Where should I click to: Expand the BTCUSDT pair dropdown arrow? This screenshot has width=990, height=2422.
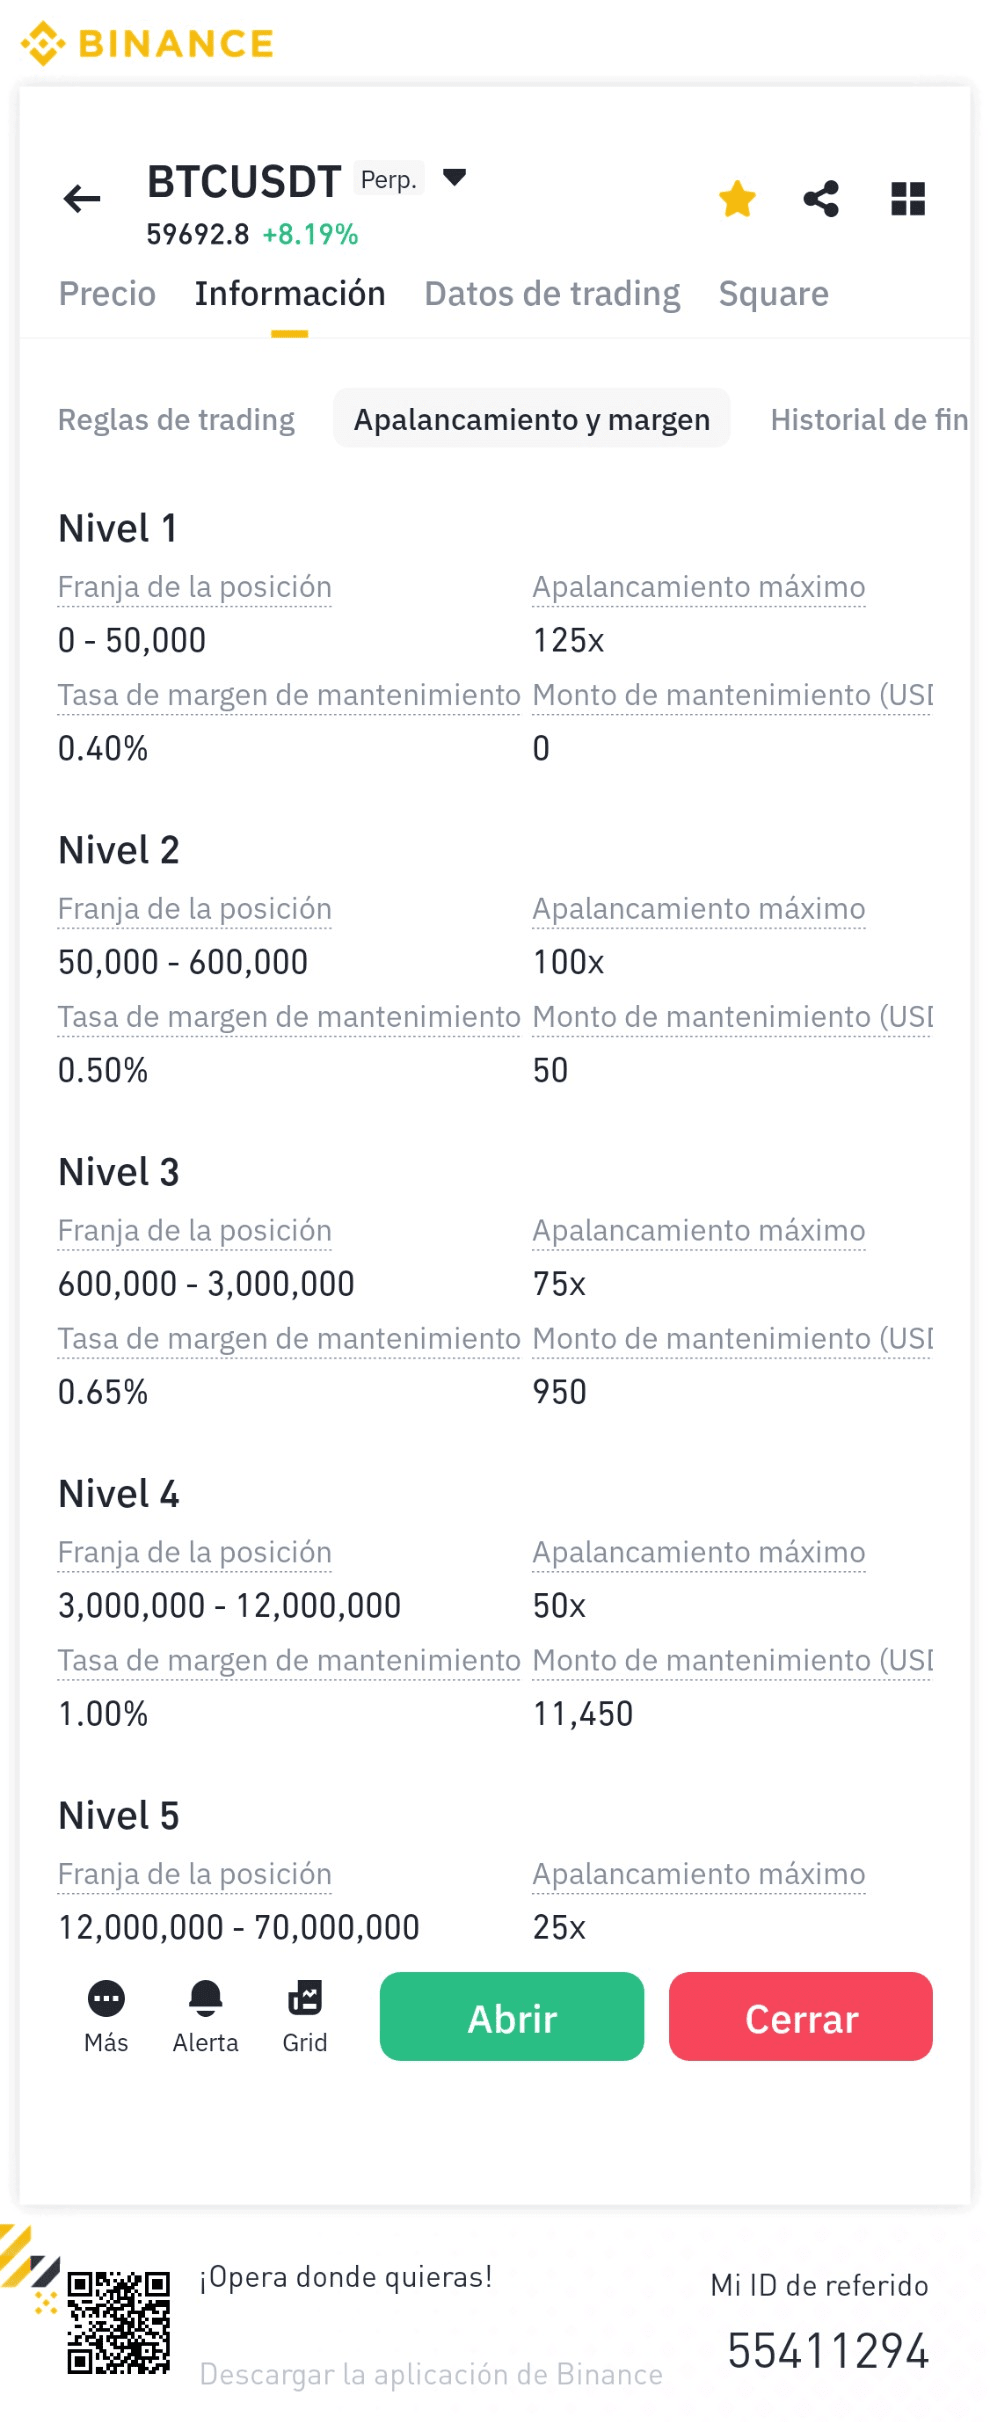[454, 178]
